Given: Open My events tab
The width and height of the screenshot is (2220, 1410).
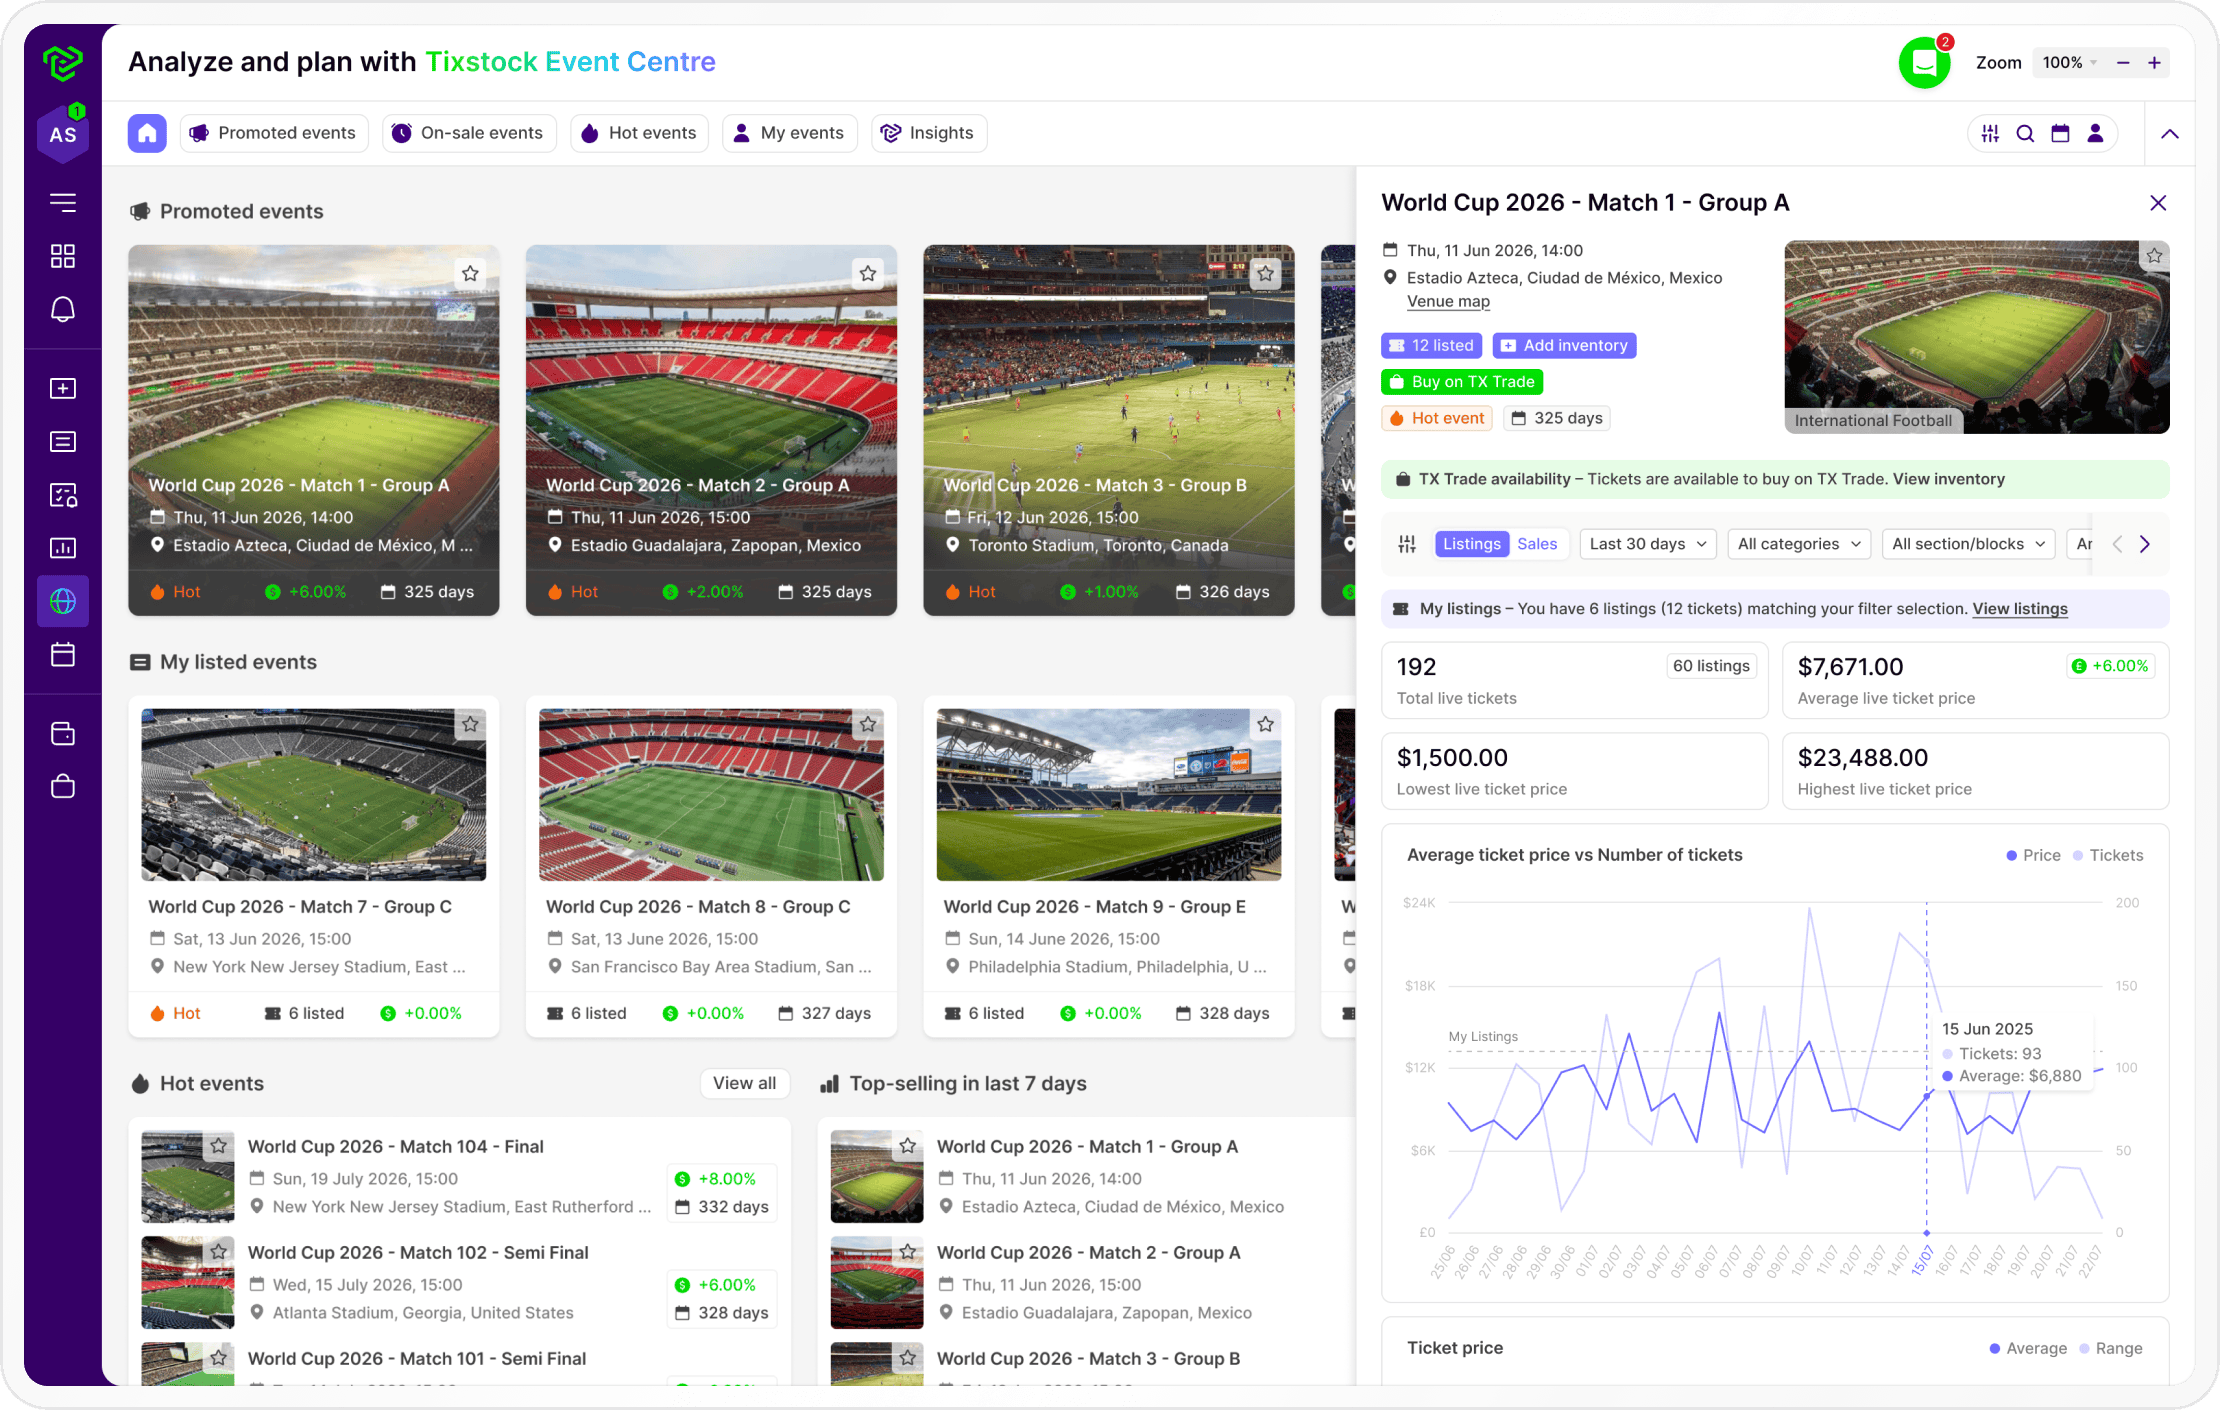Looking at the screenshot, I should (790, 133).
